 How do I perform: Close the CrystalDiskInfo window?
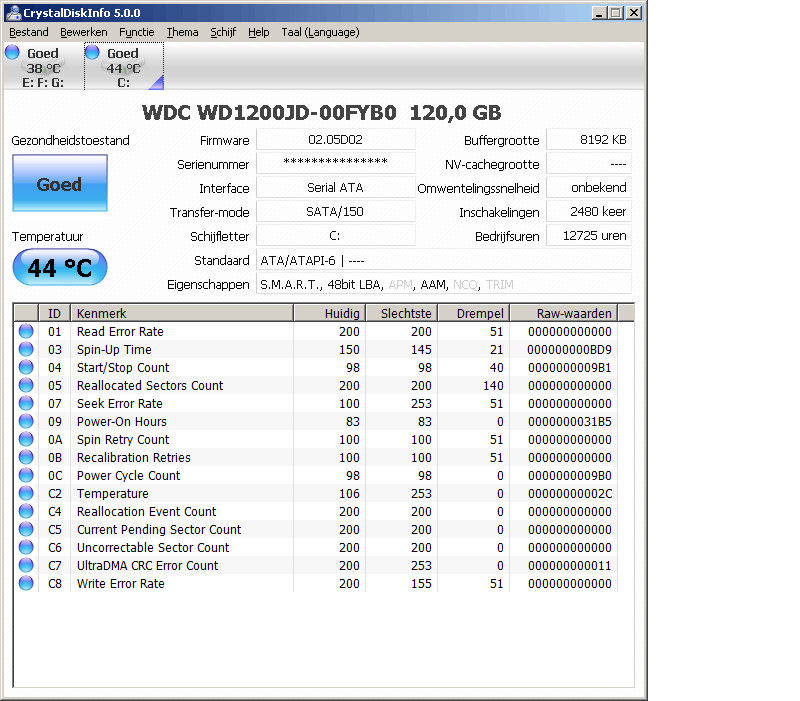click(634, 13)
